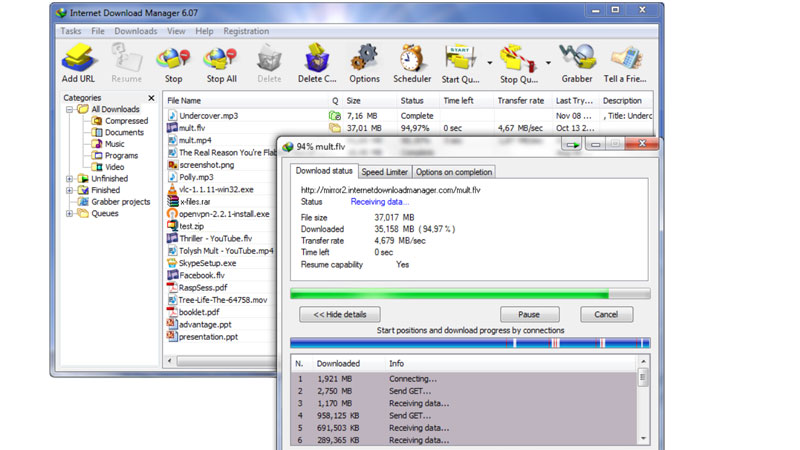
Task: Expand the Queues category node
Action: (x=69, y=213)
